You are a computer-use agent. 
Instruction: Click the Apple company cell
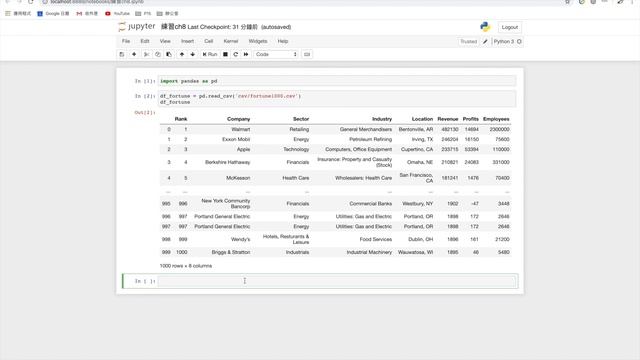click(243, 149)
